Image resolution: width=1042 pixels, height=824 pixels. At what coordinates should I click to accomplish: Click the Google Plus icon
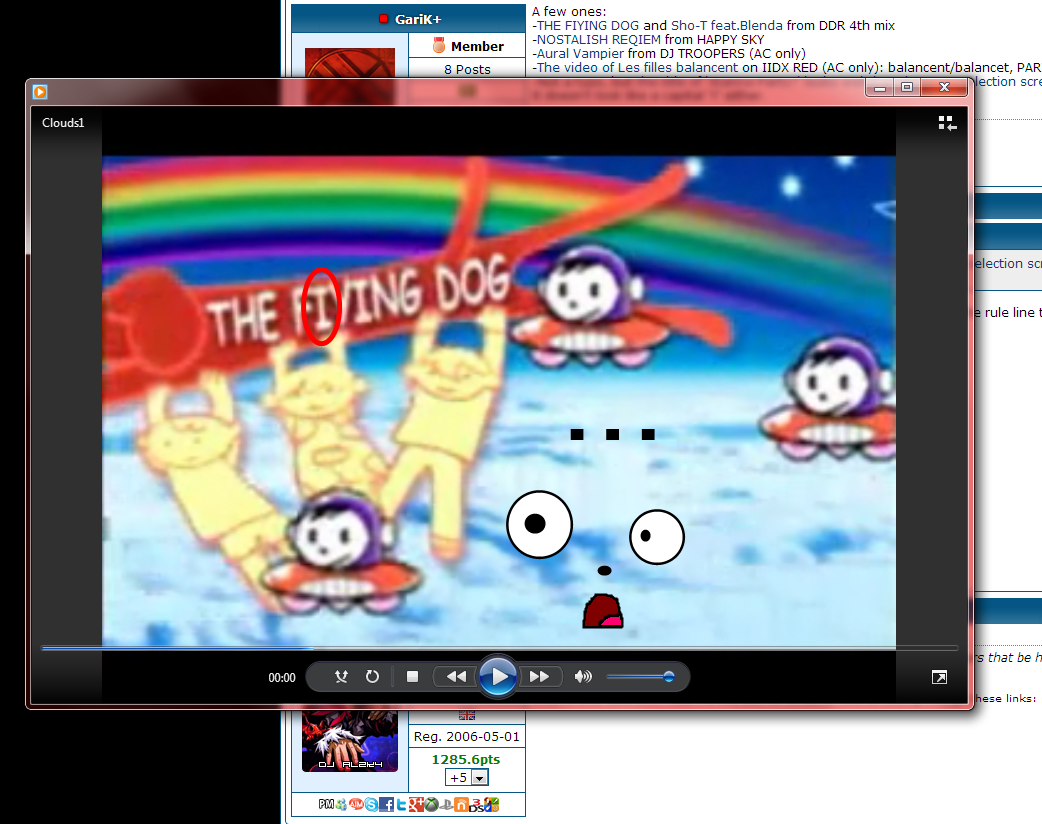tap(417, 805)
